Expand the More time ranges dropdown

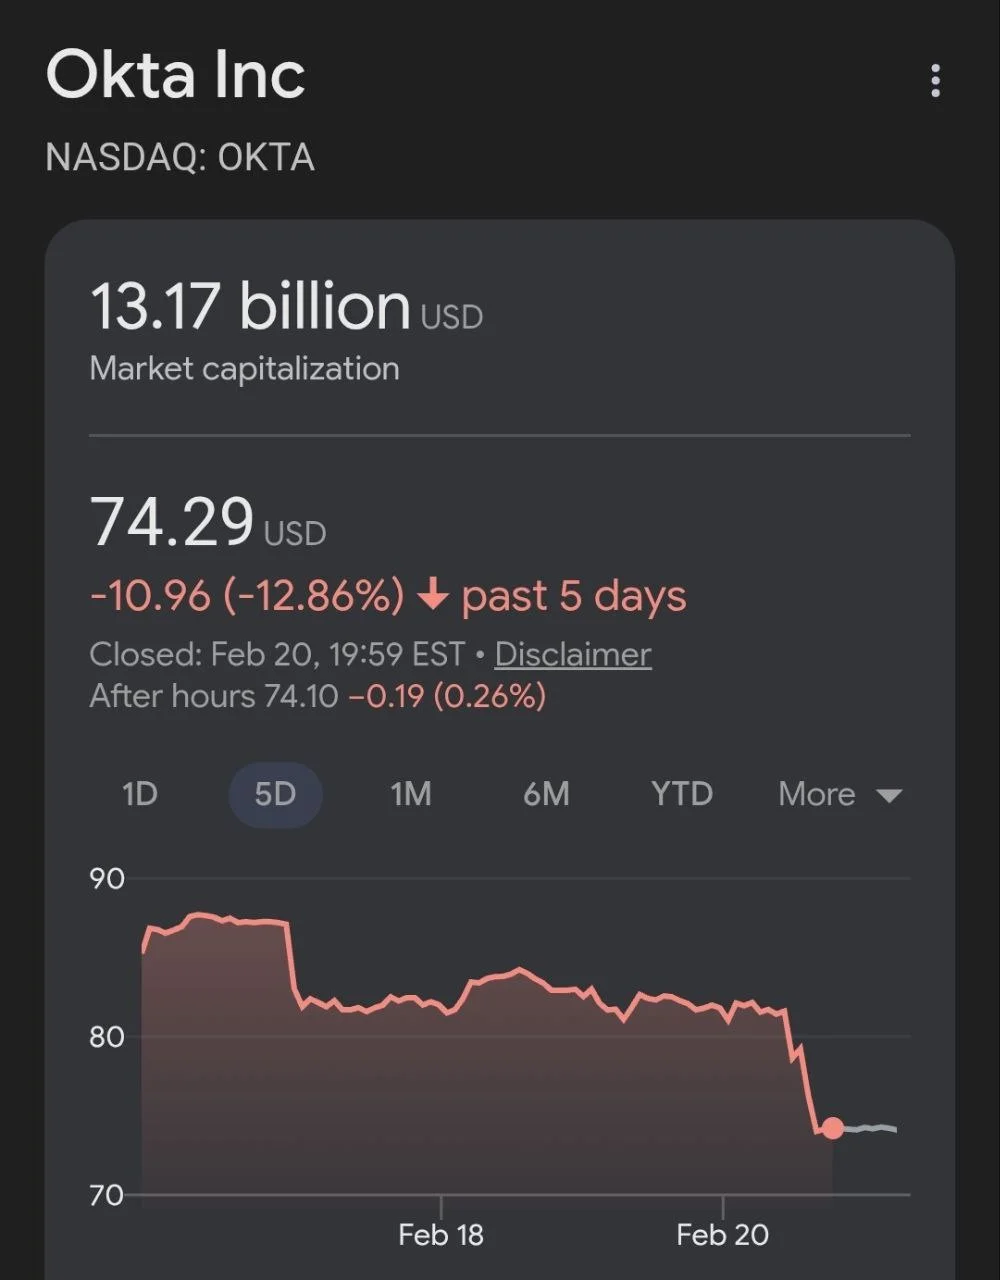tap(840, 794)
